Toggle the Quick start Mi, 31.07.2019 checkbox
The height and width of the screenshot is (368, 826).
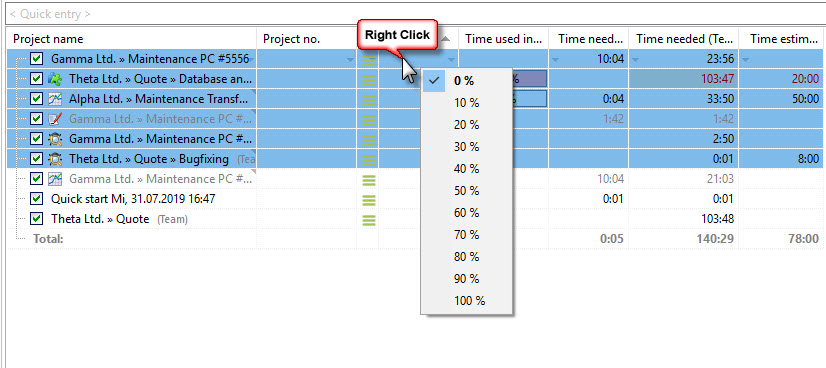(x=36, y=199)
